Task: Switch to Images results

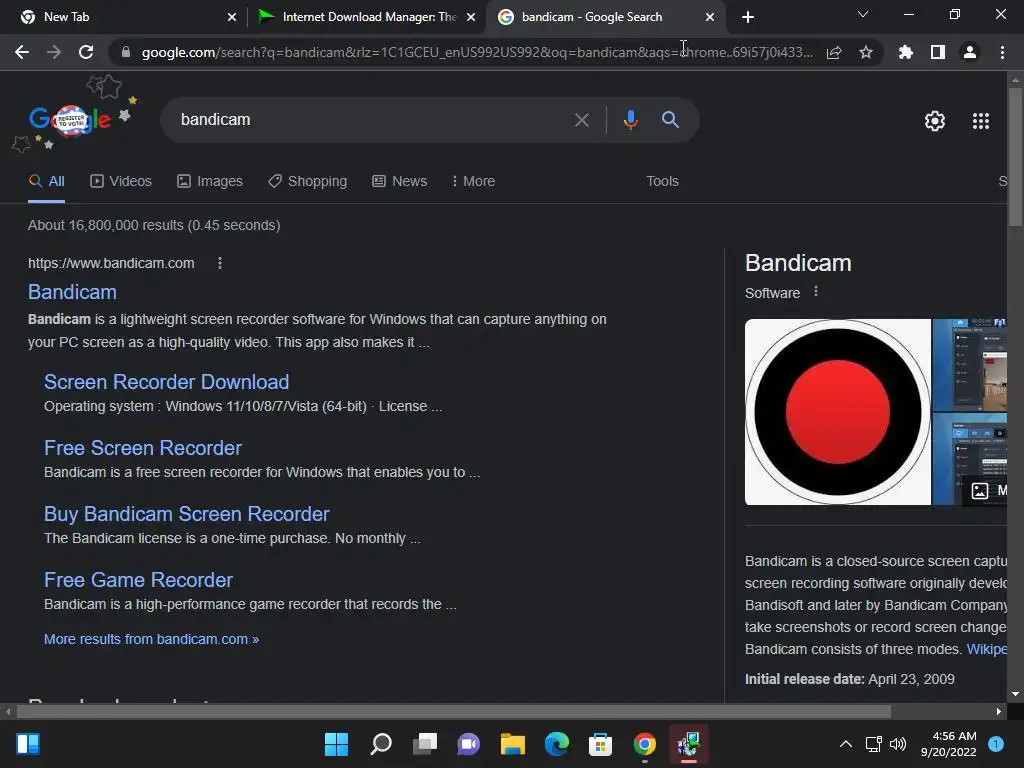Action: click(210, 182)
